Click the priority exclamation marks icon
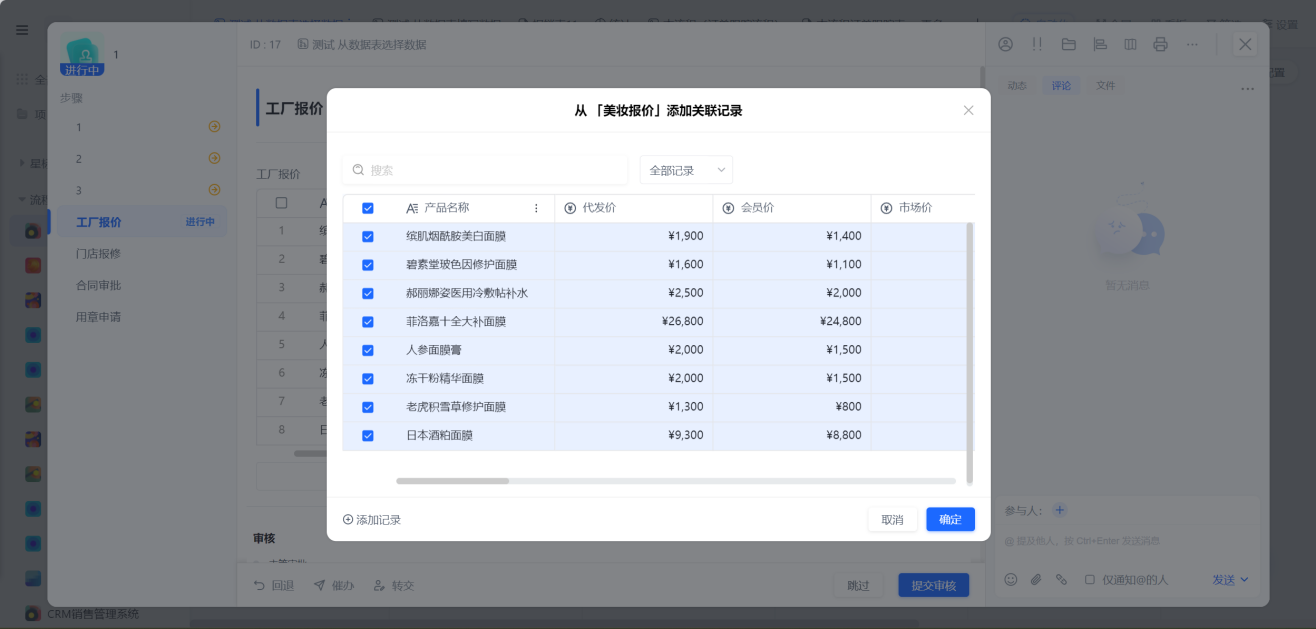Screen dimensions: 1316x629 [1037, 44]
